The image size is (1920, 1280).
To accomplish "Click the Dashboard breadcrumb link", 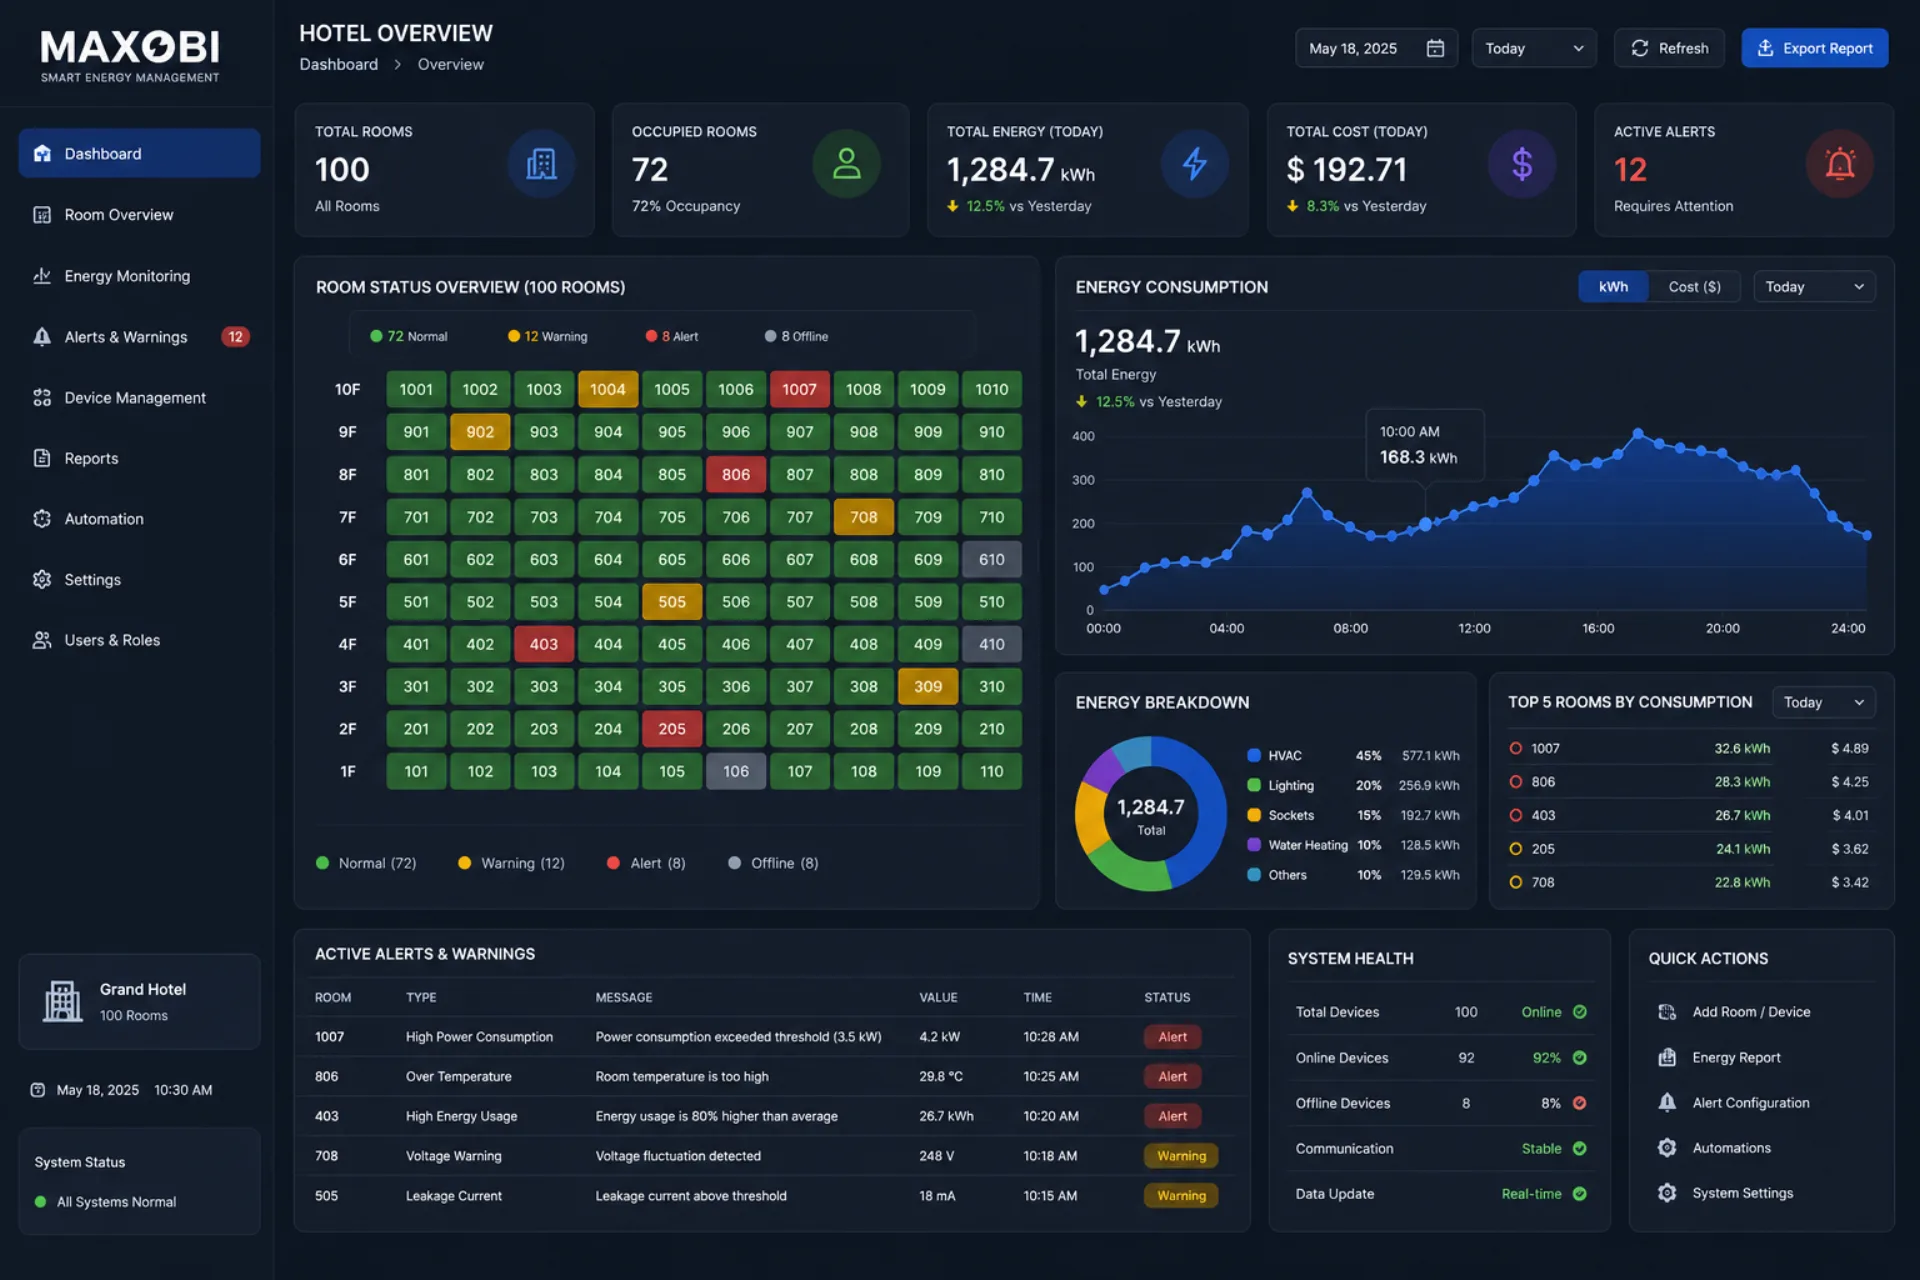I will (x=338, y=64).
